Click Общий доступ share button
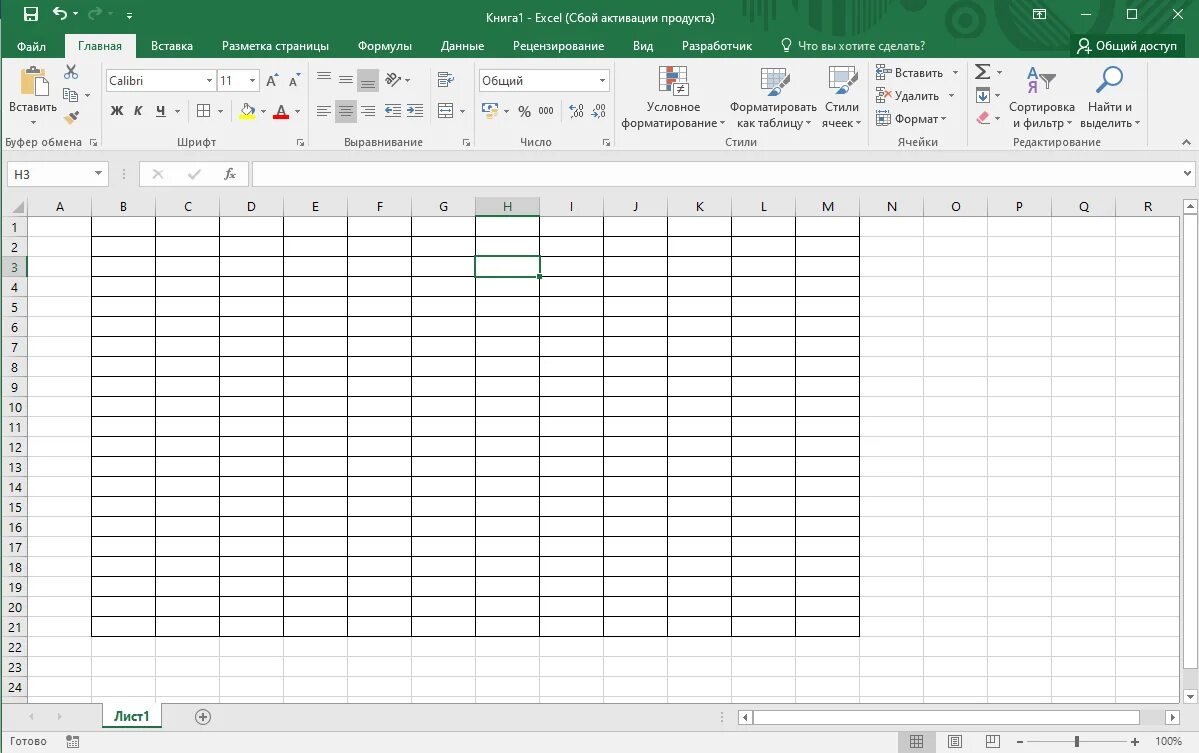 pos(1127,46)
